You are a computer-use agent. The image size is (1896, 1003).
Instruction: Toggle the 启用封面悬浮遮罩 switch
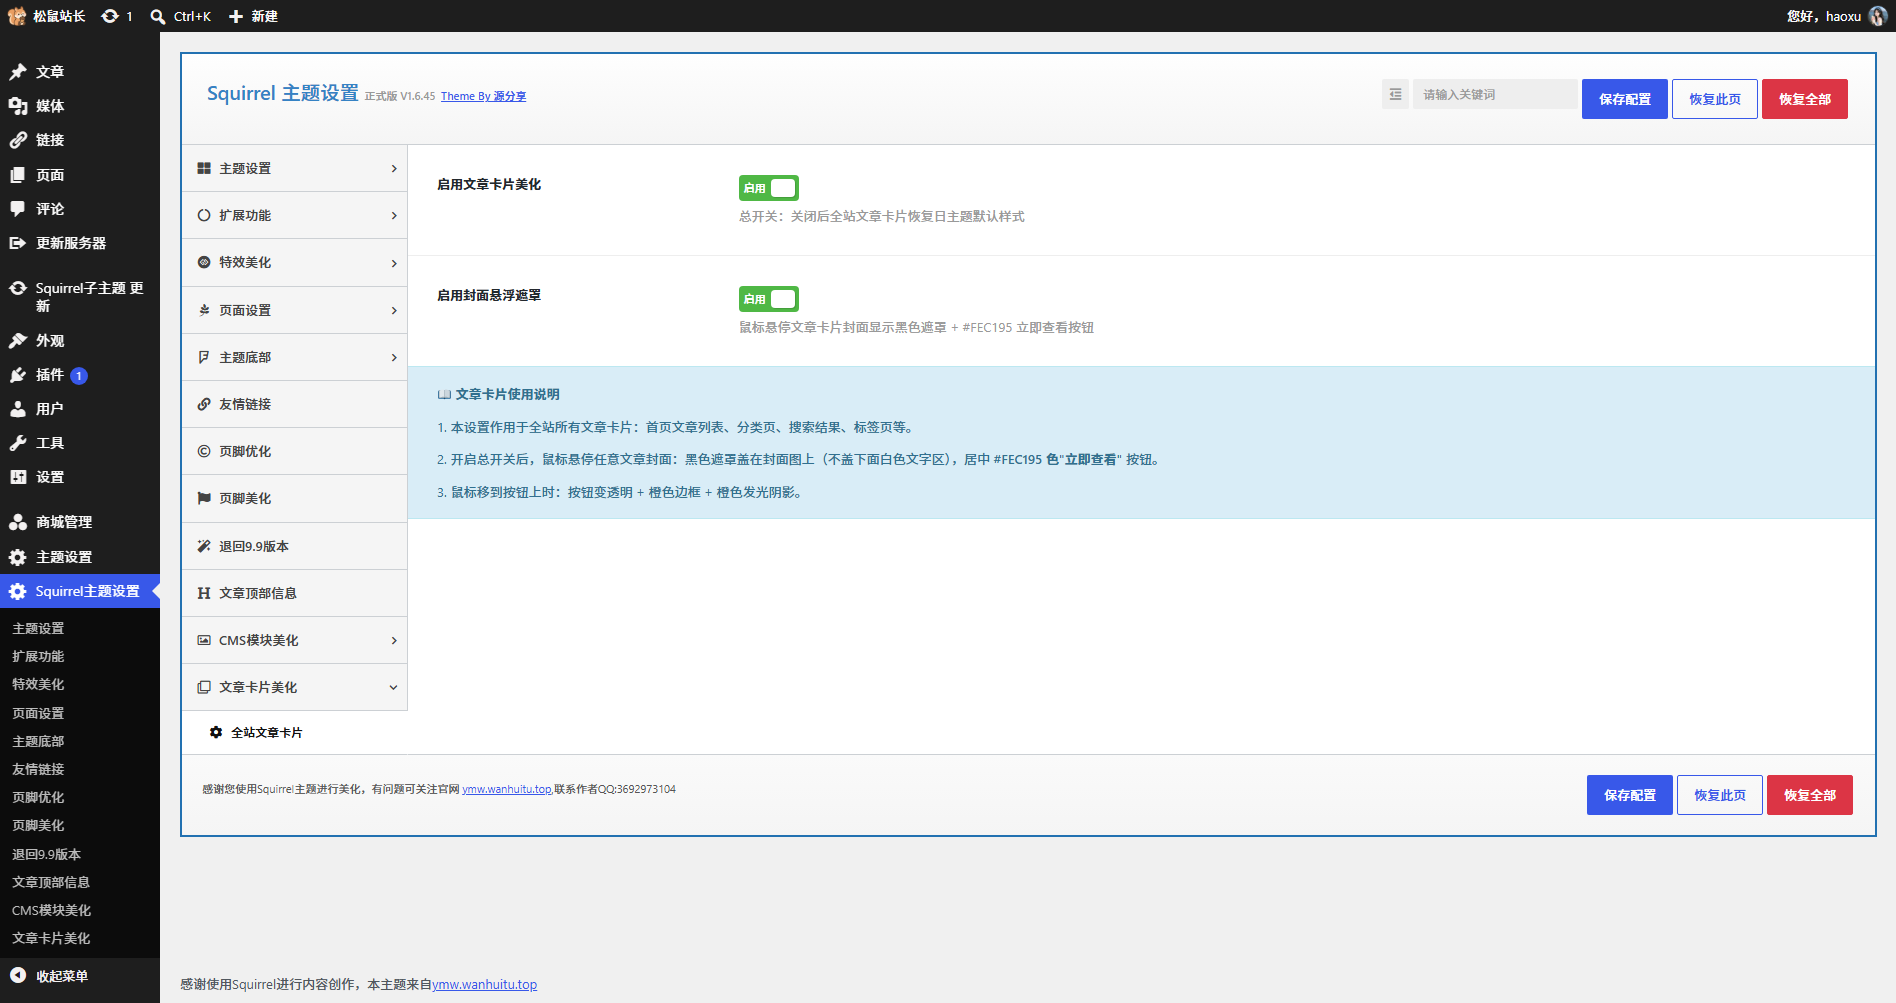pos(768,299)
